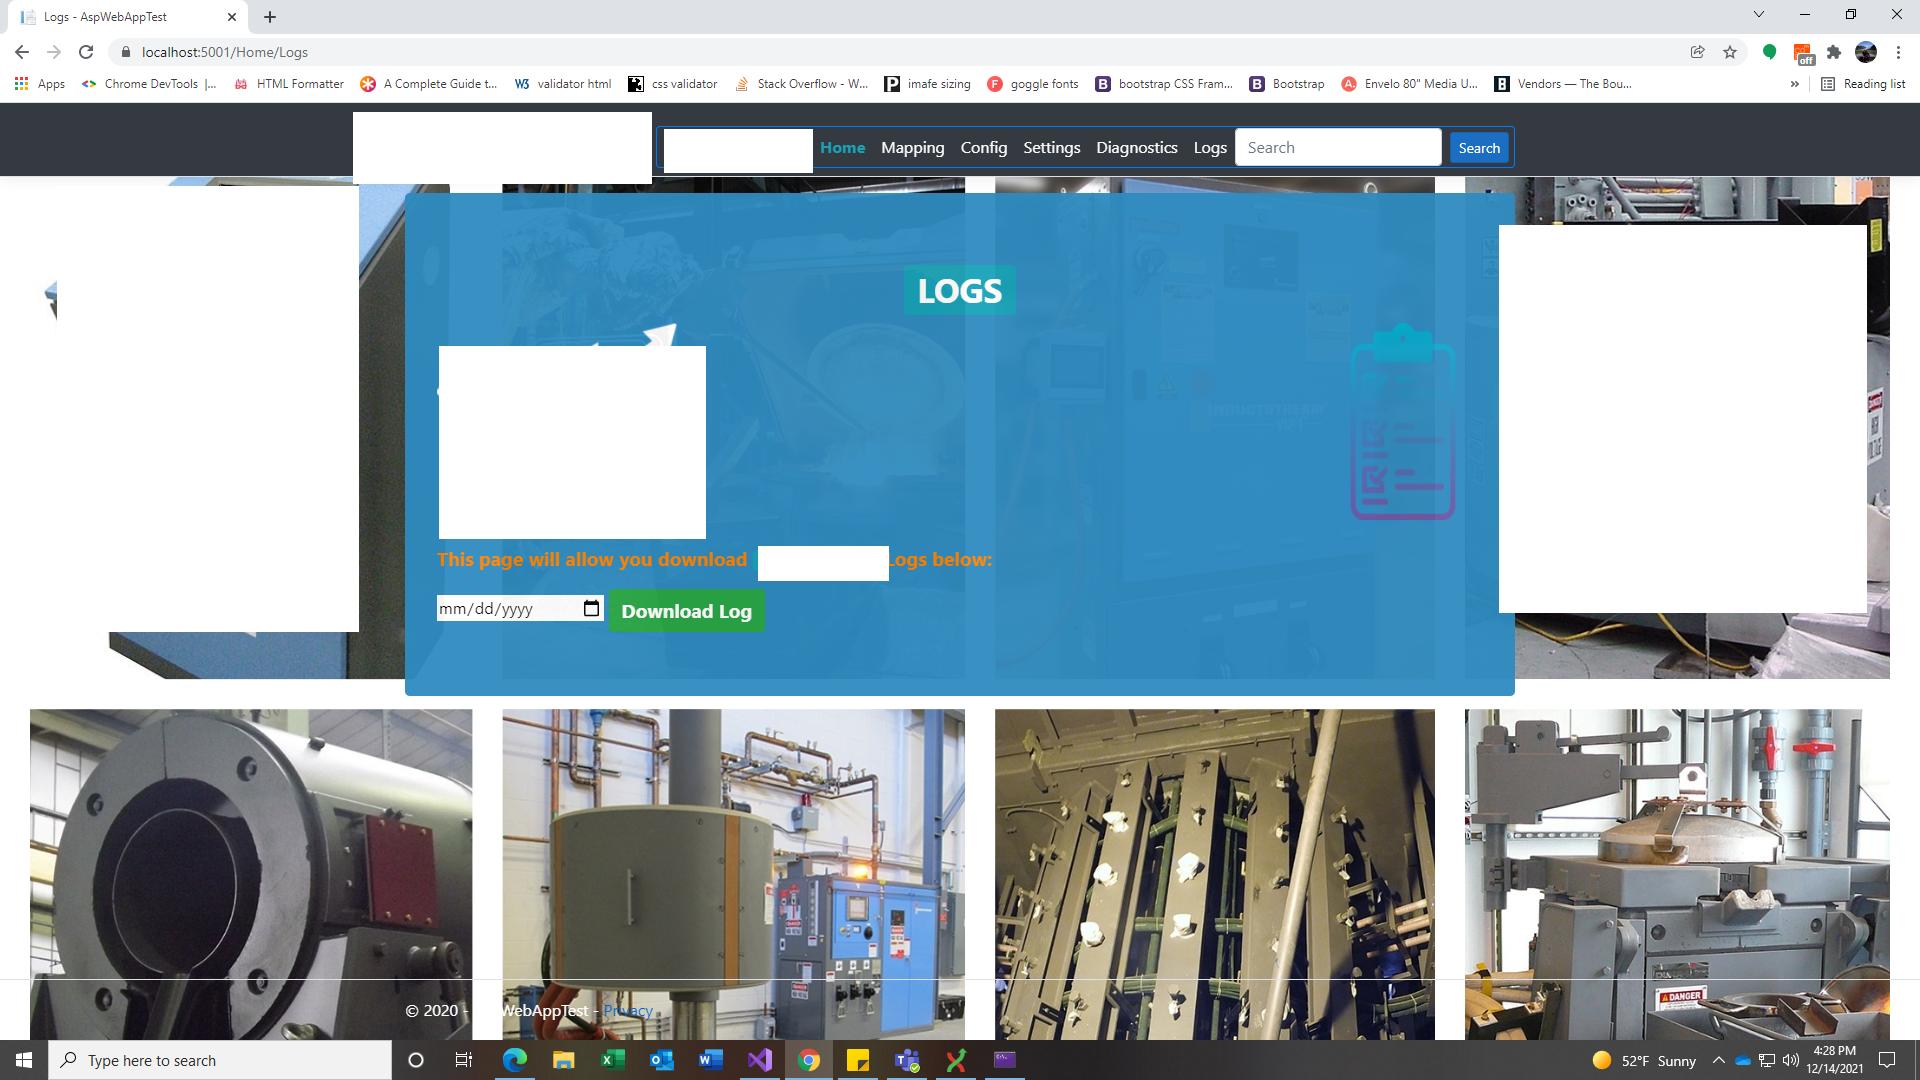Click the Download Log button
Image resolution: width=1920 pixels, height=1080 pixels.
686,611
